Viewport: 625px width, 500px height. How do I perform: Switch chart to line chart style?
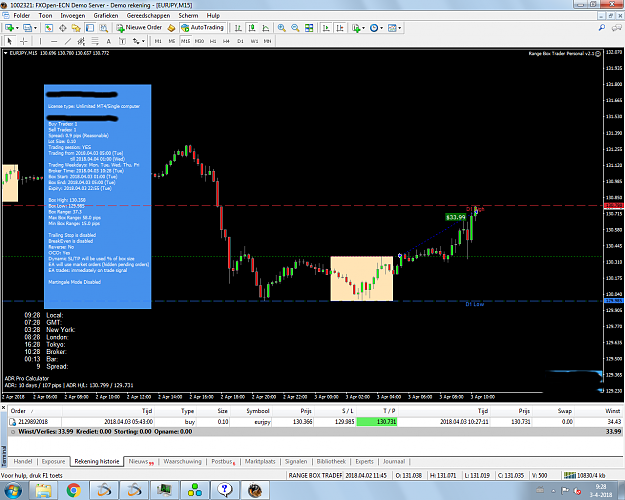pos(265,28)
